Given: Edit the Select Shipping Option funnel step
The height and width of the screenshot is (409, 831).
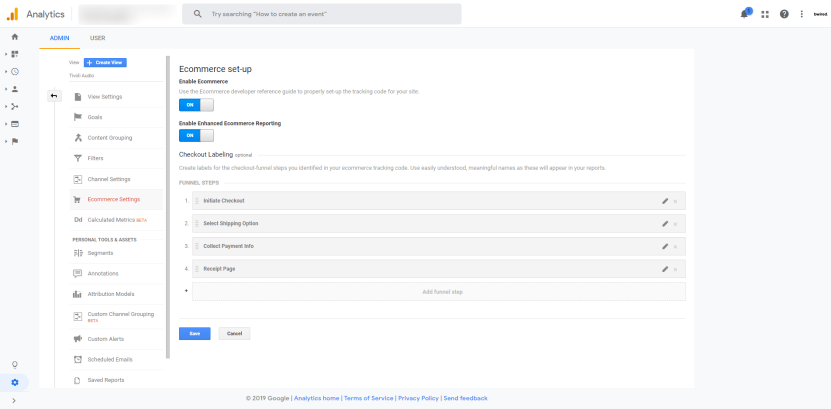Looking at the screenshot, I should 665,224.
